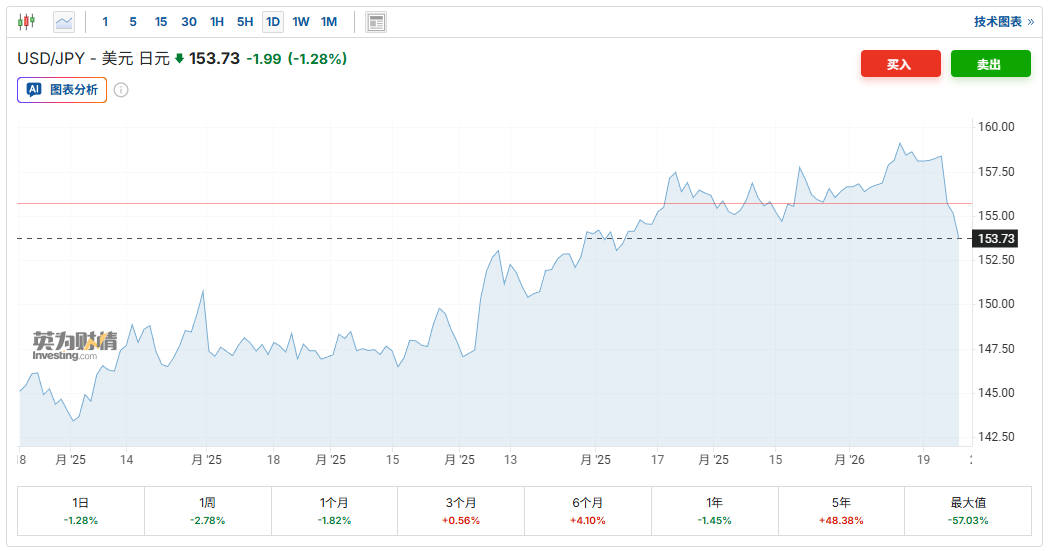Select the 1周 performance tab
Image resolution: width=1050 pixels, height=551 pixels.
207,510
